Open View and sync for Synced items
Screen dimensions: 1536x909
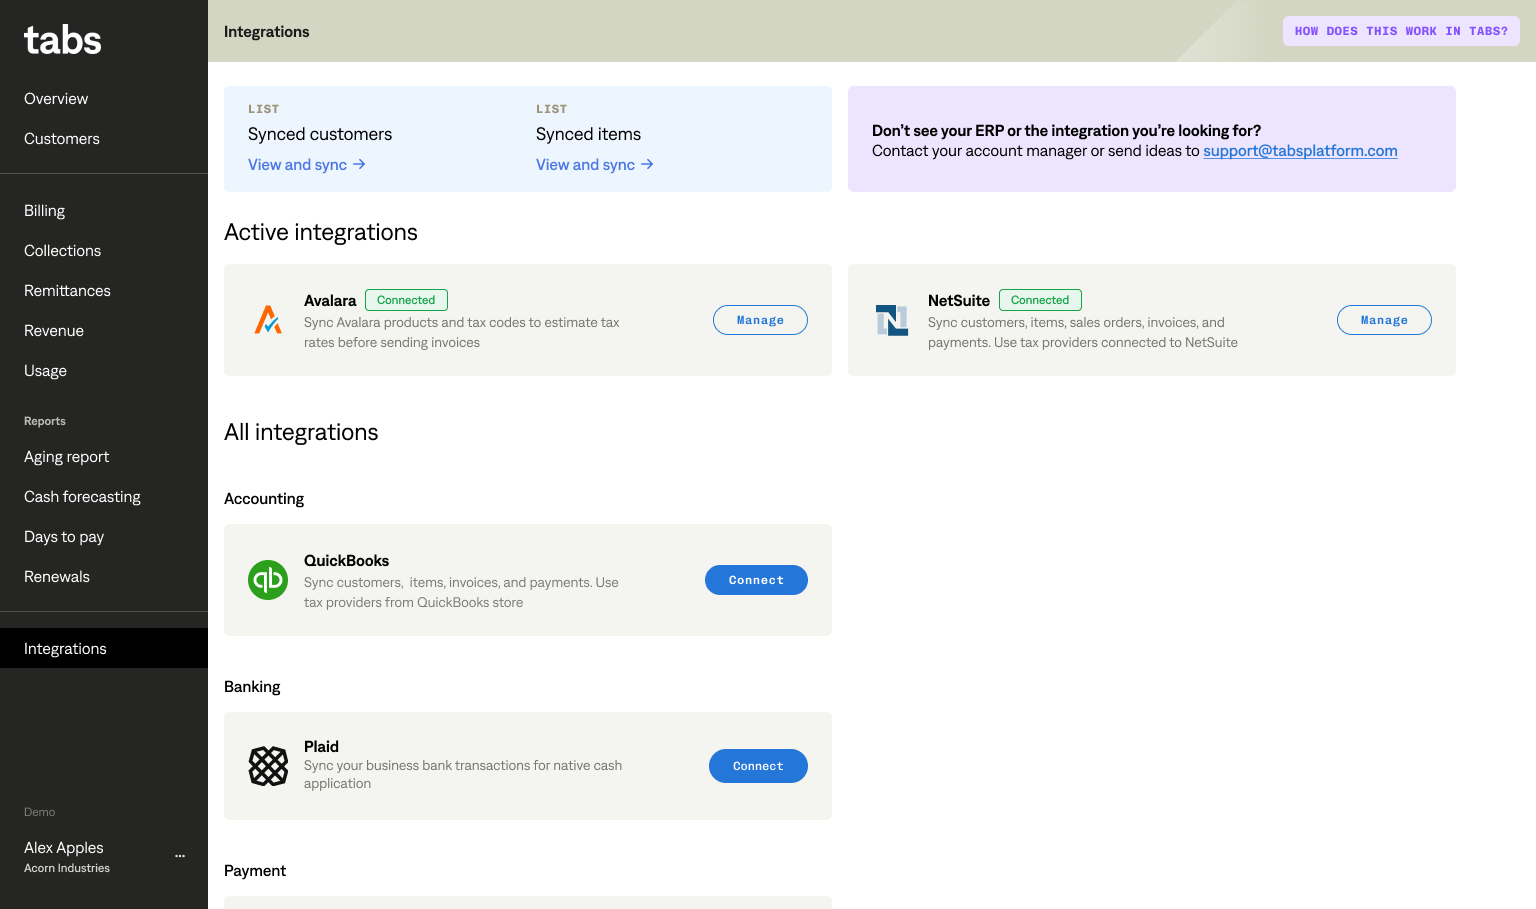click(x=594, y=165)
